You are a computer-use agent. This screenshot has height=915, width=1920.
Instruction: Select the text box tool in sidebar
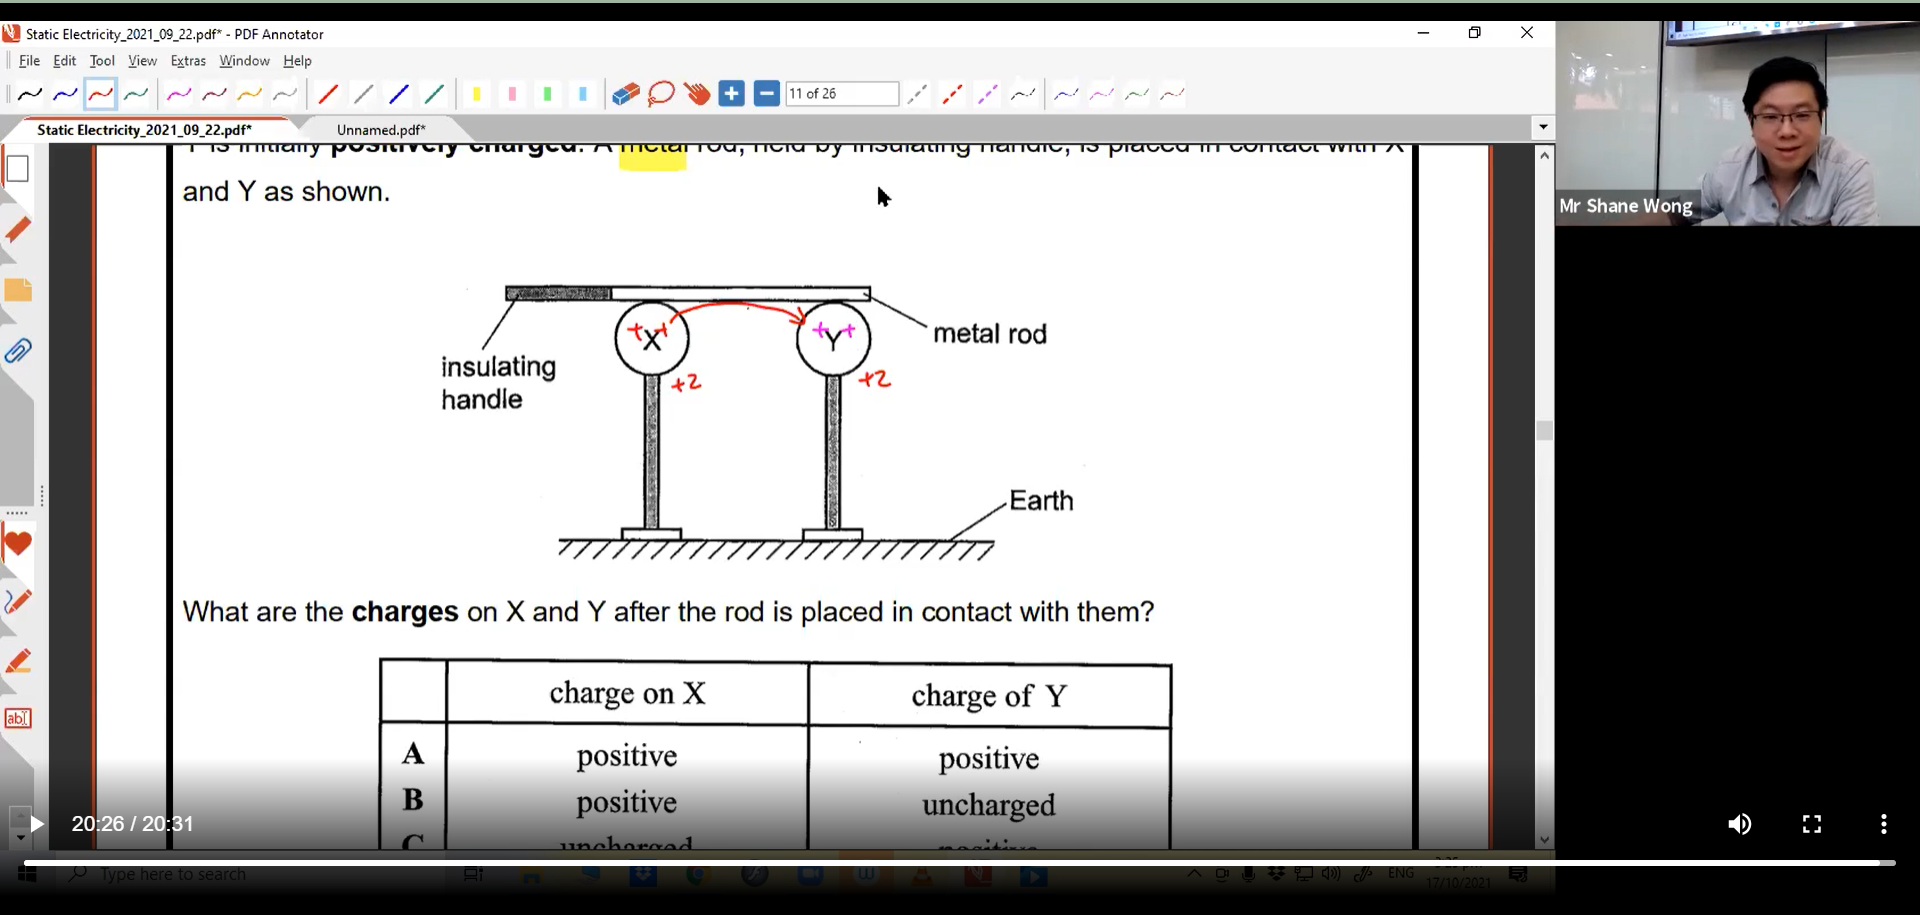(x=18, y=718)
